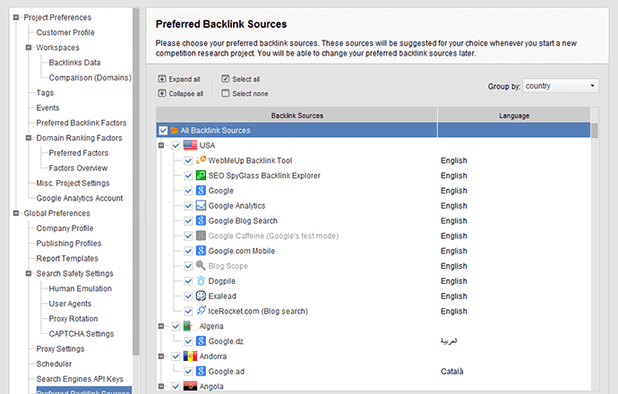Open User Agents settings
The image size is (618, 394).
(70, 303)
